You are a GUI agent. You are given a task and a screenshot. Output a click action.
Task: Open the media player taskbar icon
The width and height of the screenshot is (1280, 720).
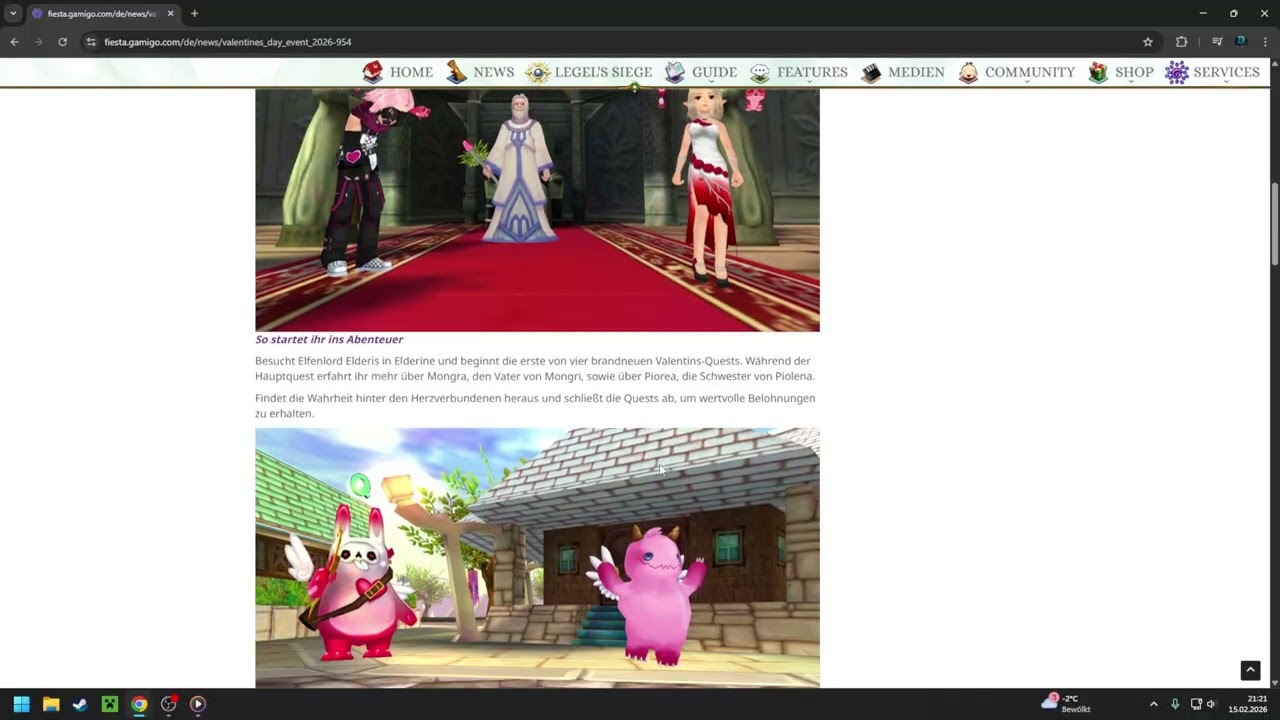(198, 704)
